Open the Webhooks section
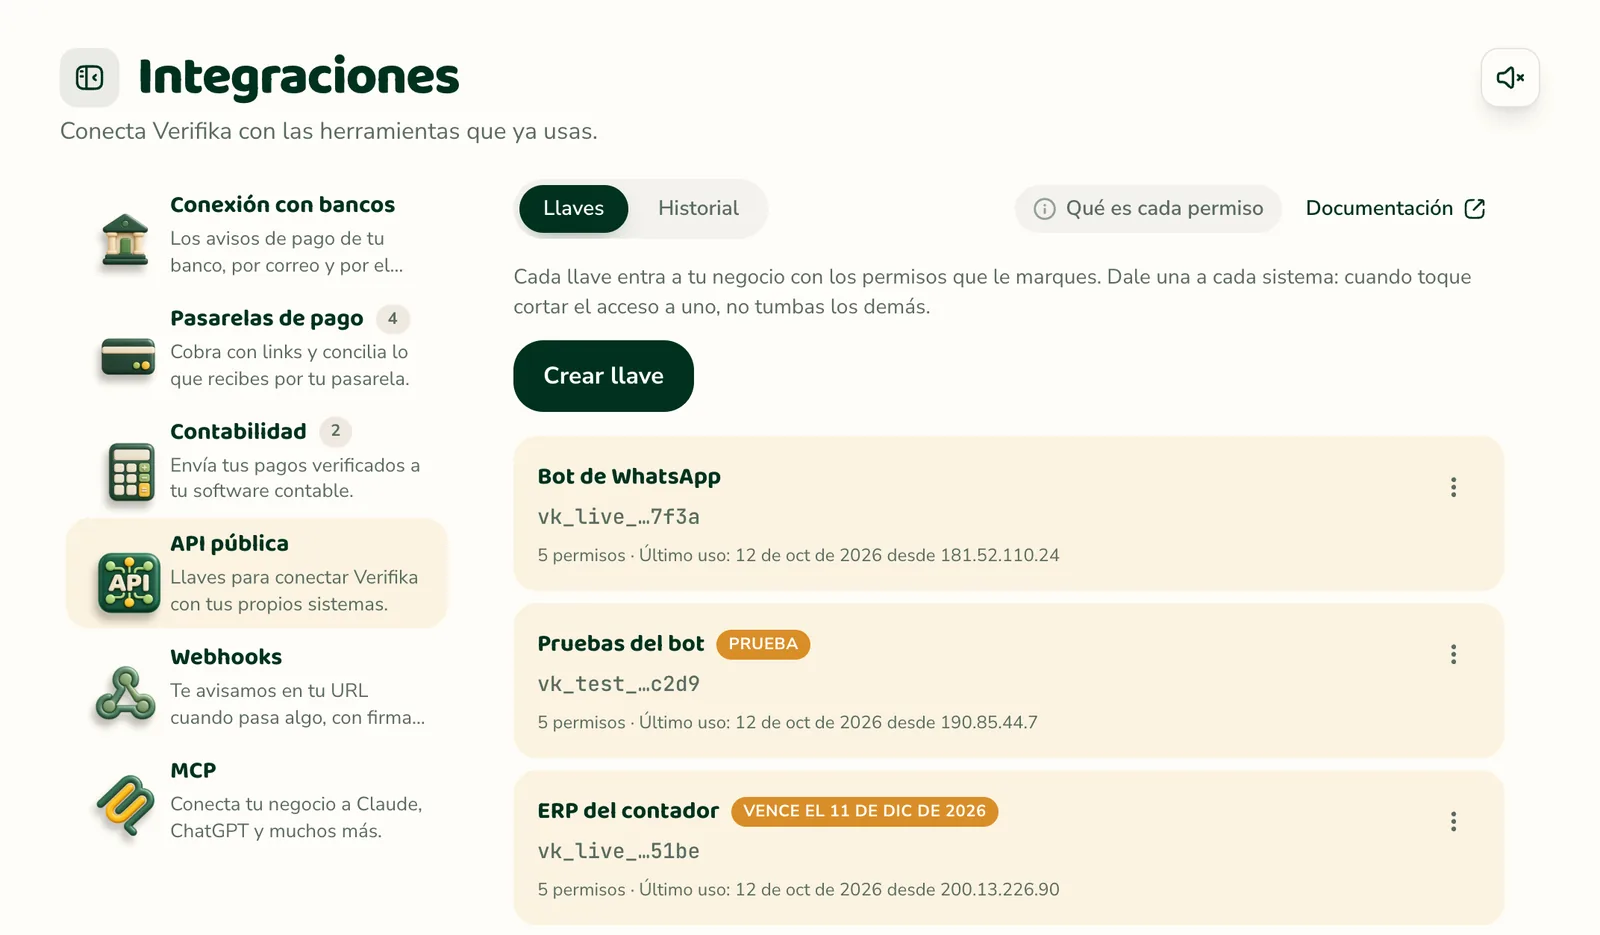 [257, 687]
